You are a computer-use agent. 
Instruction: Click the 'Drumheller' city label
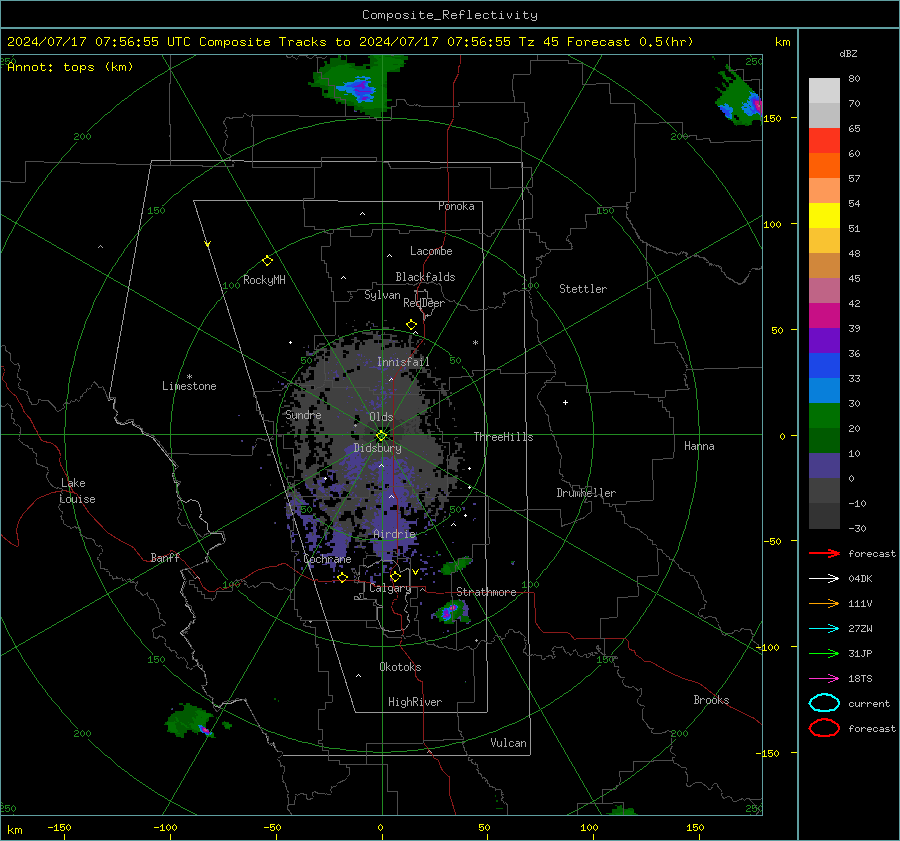tap(586, 493)
